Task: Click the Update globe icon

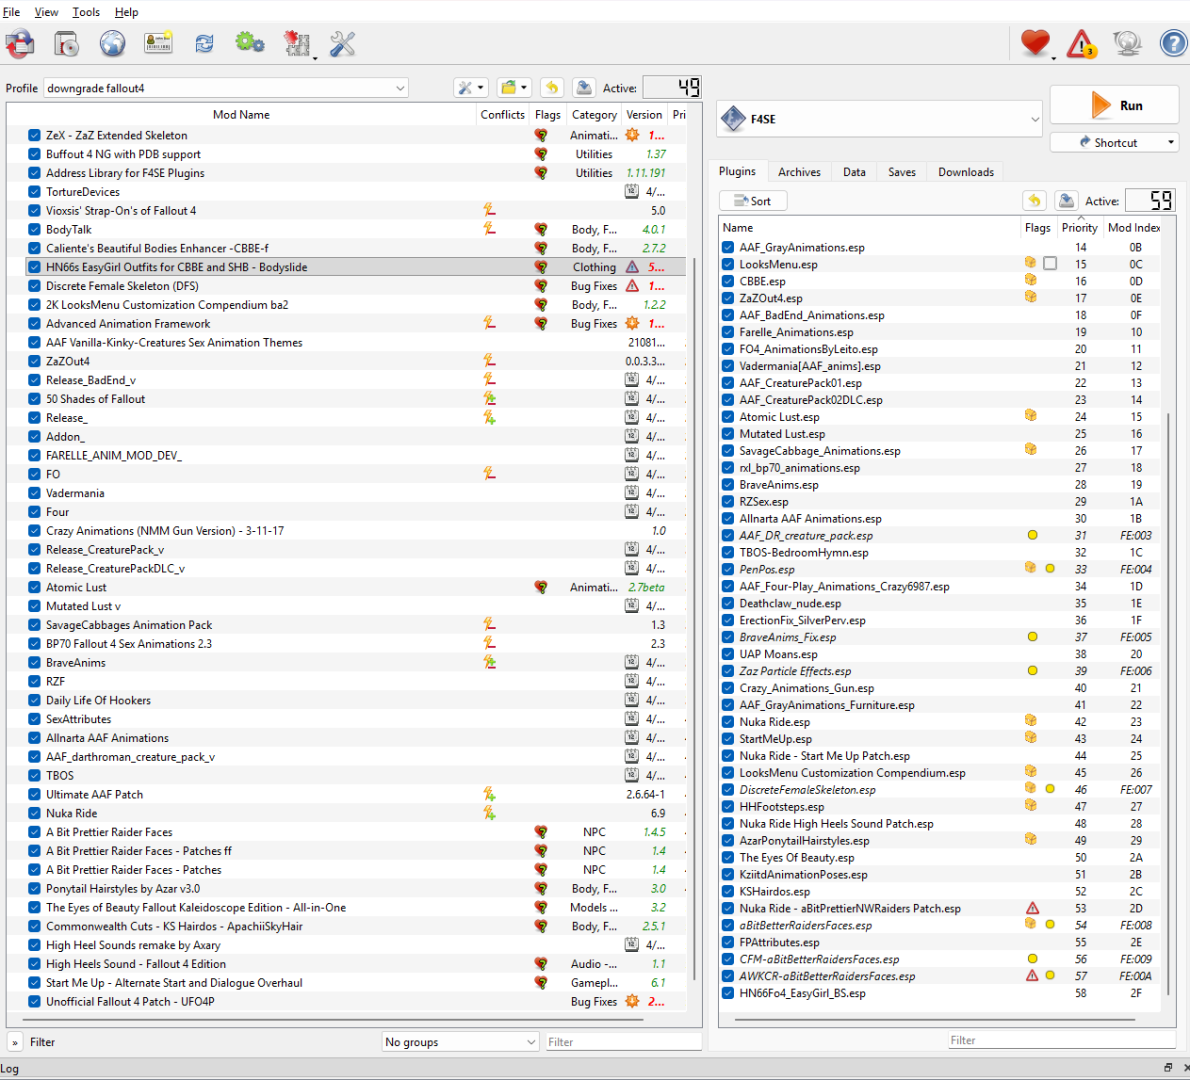Action: (1127, 43)
